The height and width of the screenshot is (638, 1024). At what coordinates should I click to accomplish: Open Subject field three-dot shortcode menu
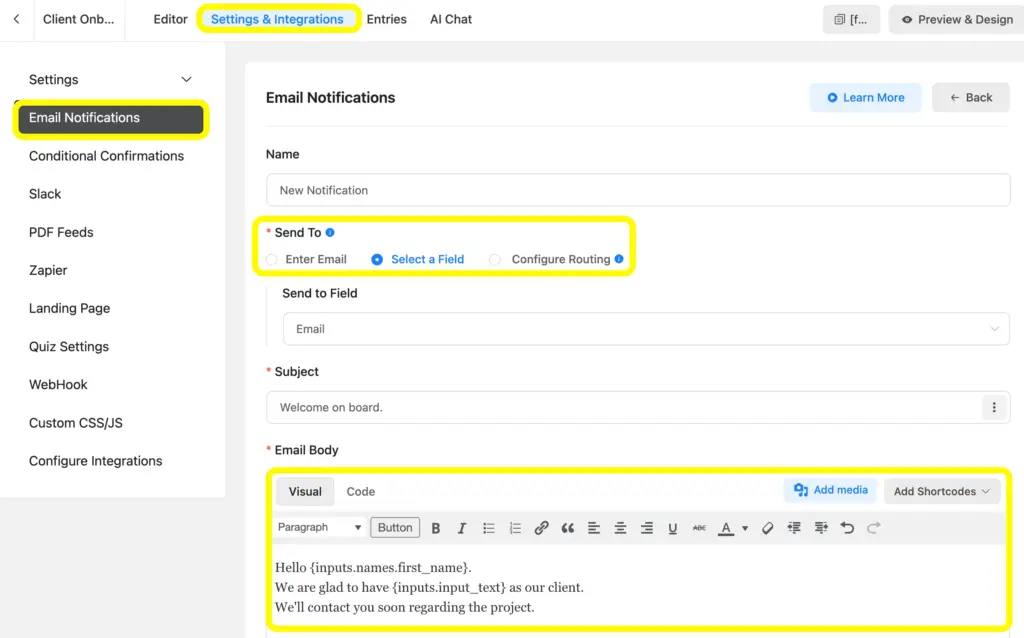[x=994, y=407]
